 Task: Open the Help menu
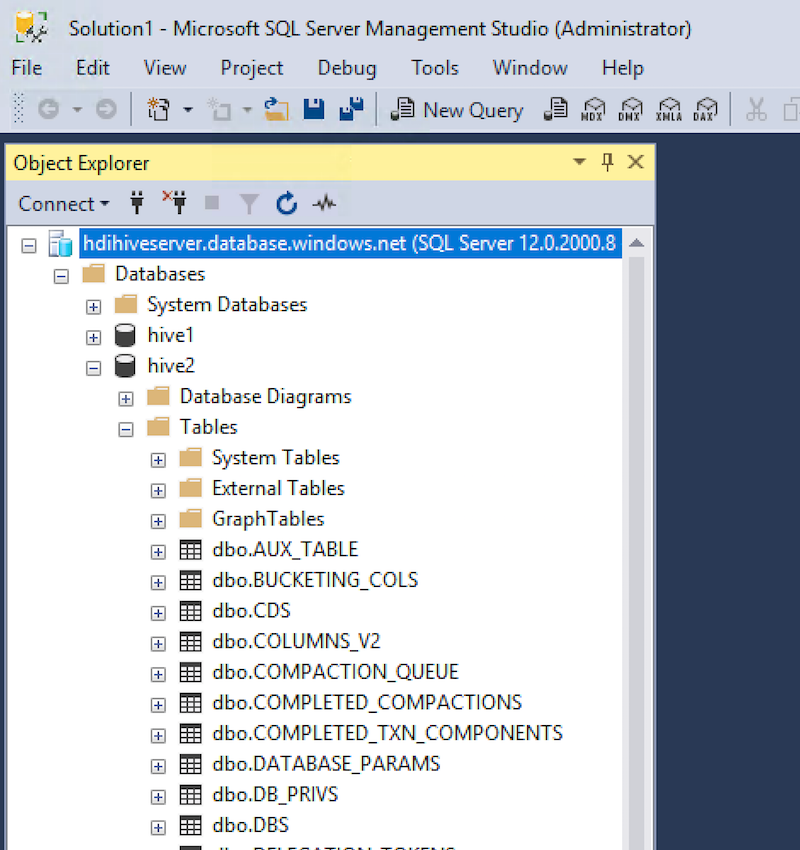pyautogui.click(x=623, y=68)
